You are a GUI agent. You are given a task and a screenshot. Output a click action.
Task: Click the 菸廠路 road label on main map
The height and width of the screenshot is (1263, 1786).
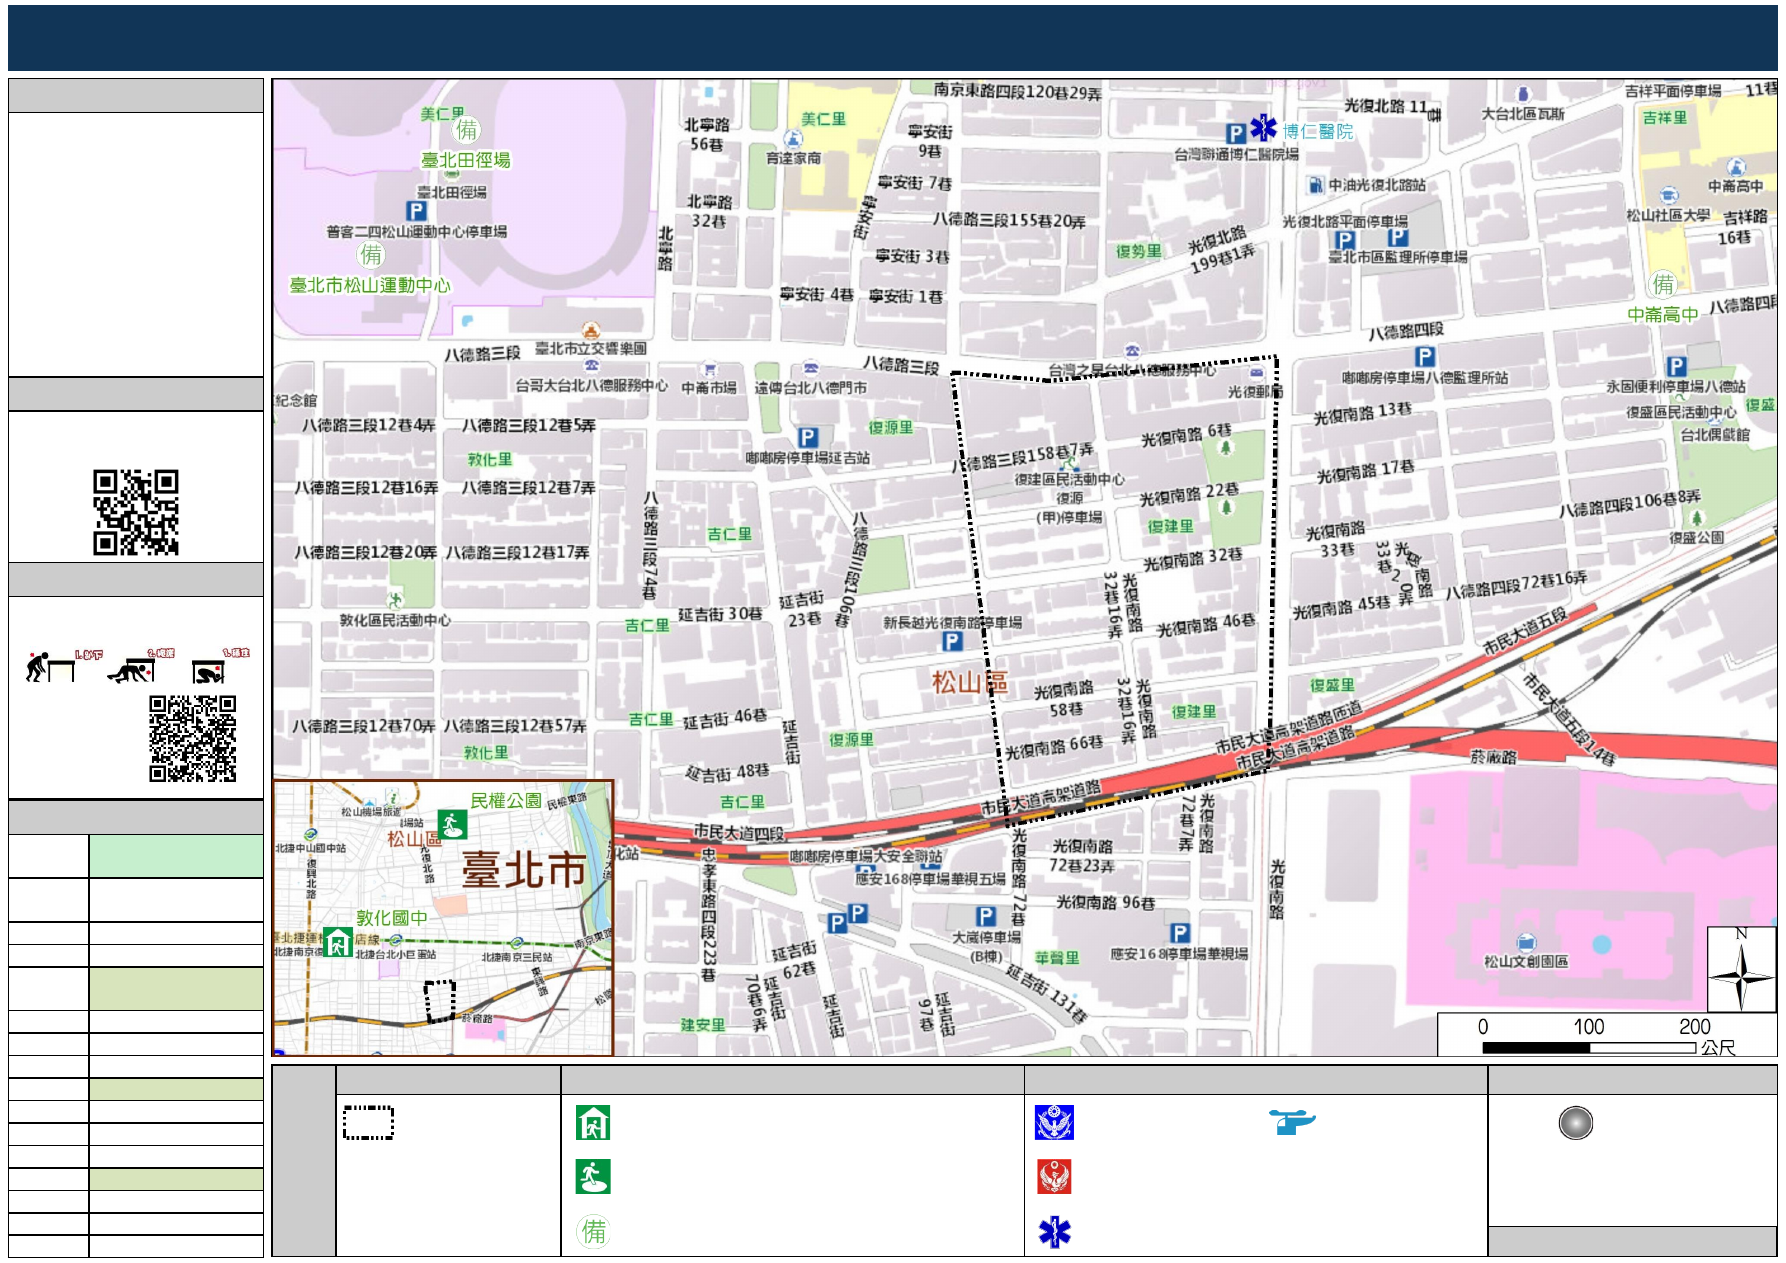click(x=1494, y=757)
